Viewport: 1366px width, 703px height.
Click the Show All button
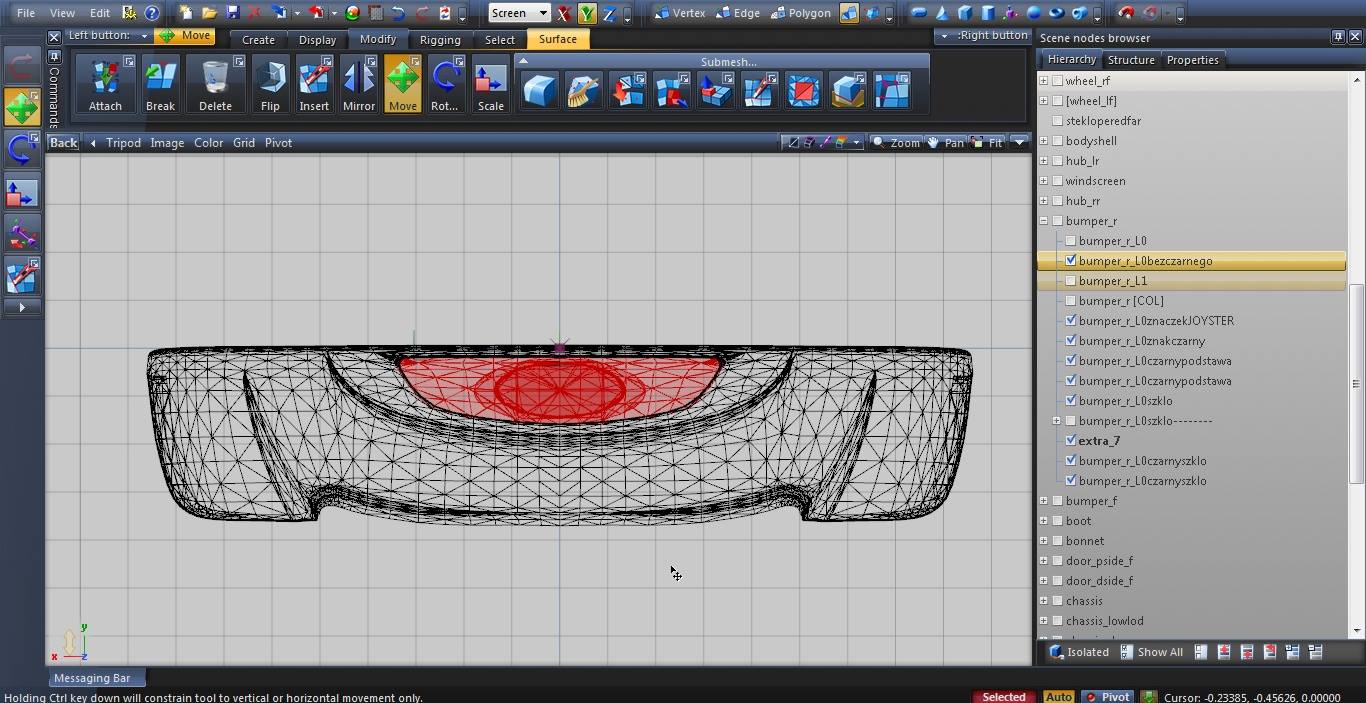click(1151, 652)
